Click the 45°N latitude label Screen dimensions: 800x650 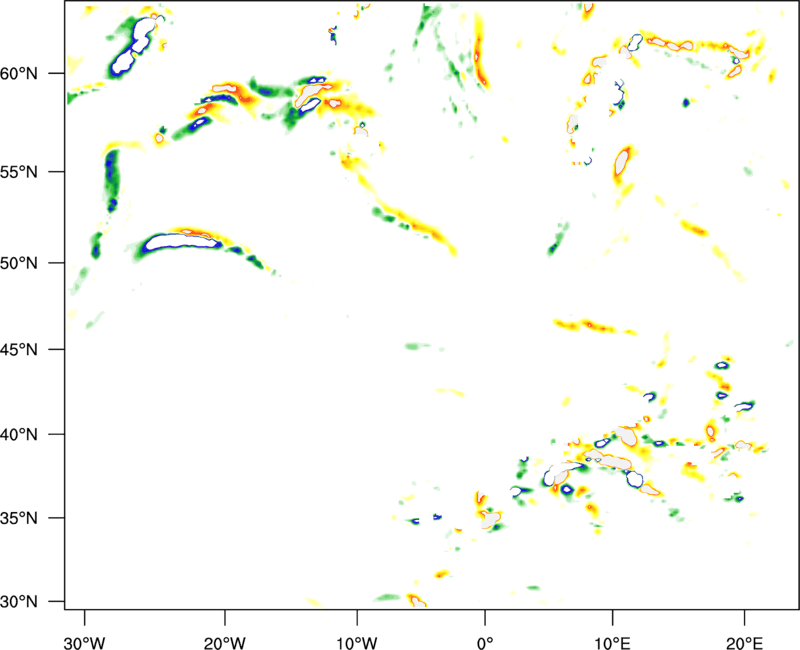[19, 349]
